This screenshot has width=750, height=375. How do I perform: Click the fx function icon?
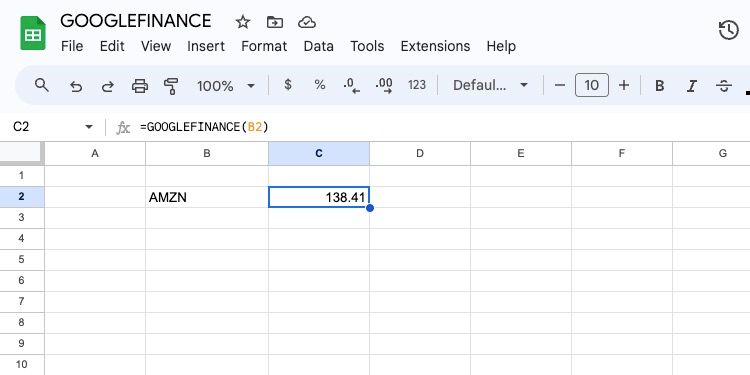pyautogui.click(x=123, y=128)
